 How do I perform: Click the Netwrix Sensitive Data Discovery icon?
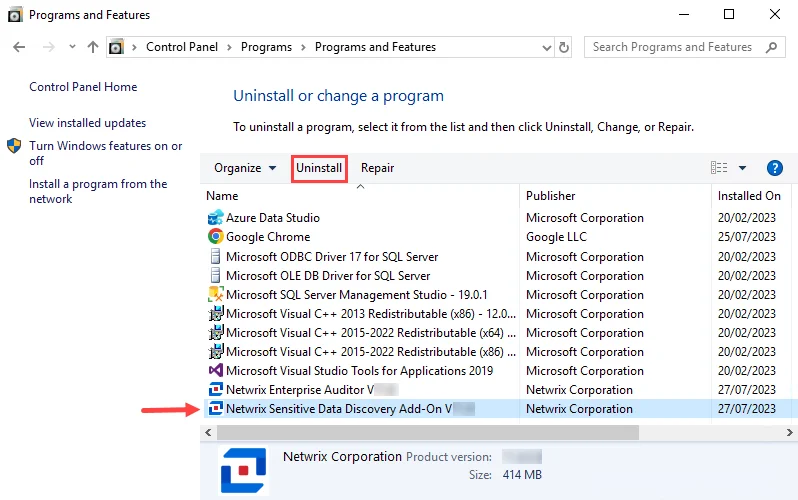coord(216,408)
